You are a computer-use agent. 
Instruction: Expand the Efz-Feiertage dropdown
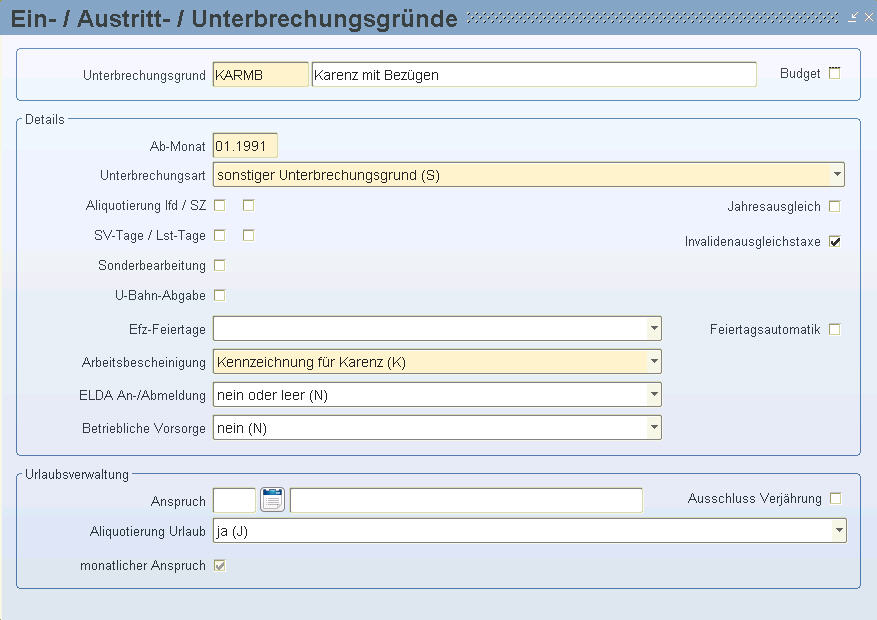pos(654,329)
